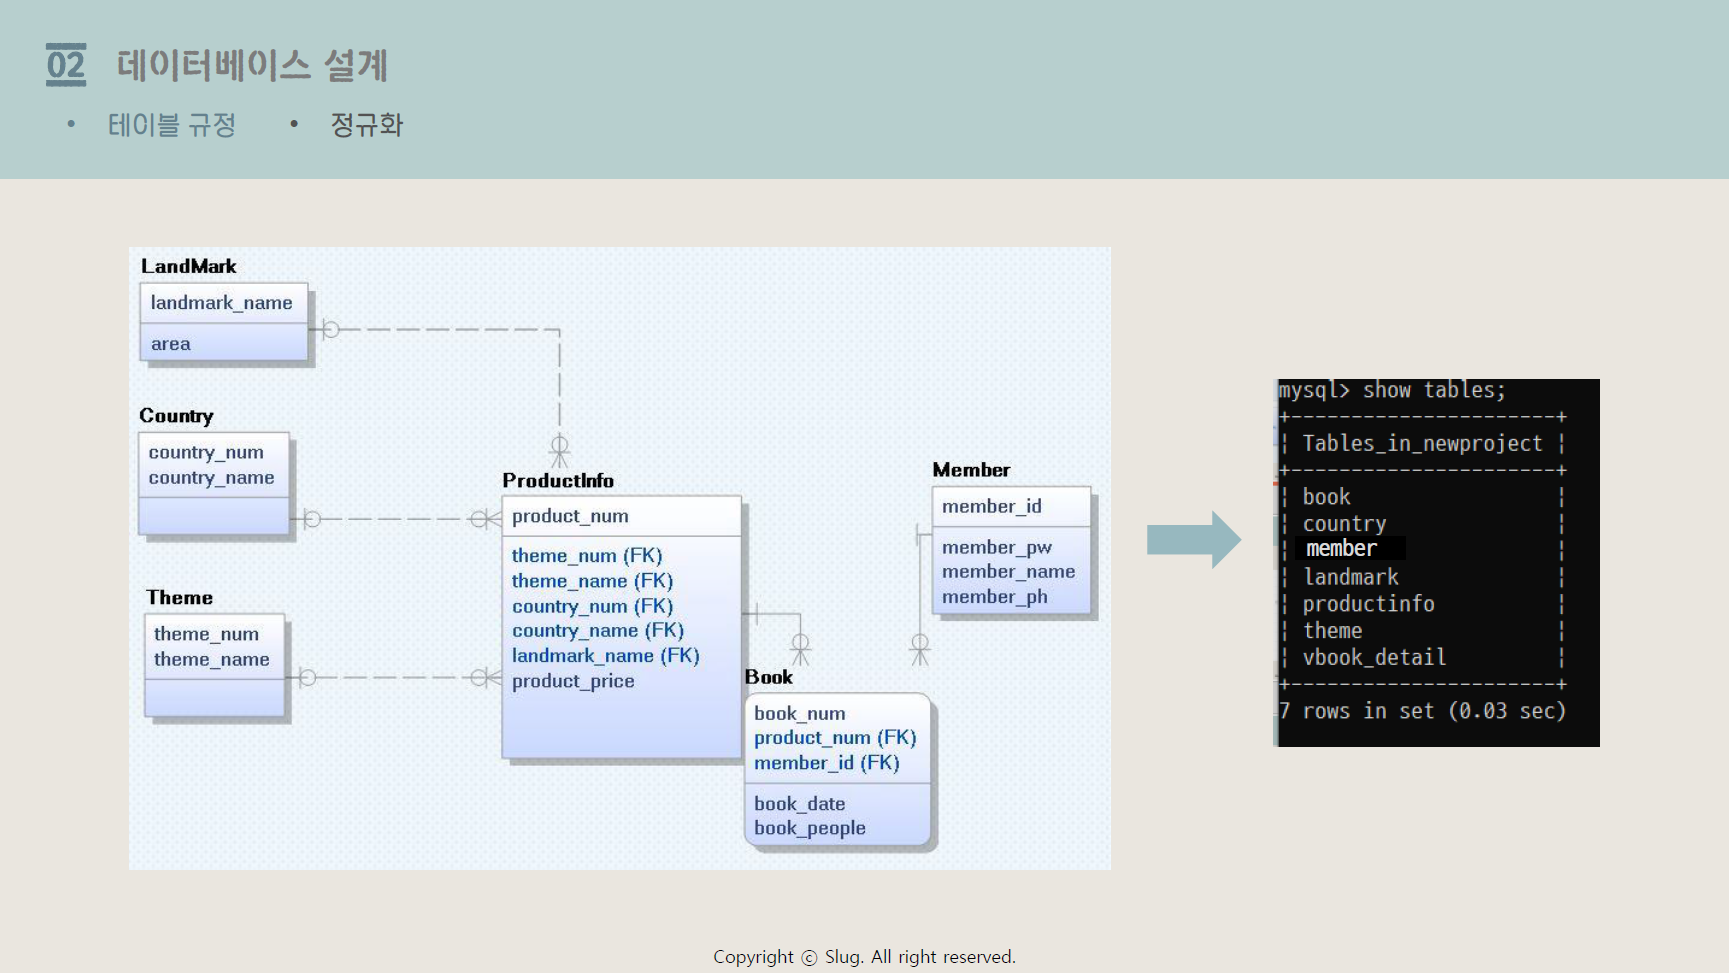Image resolution: width=1729 pixels, height=973 pixels.
Task: Click the theme row in MySQL output
Action: pyautogui.click(x=1332, y=631)
